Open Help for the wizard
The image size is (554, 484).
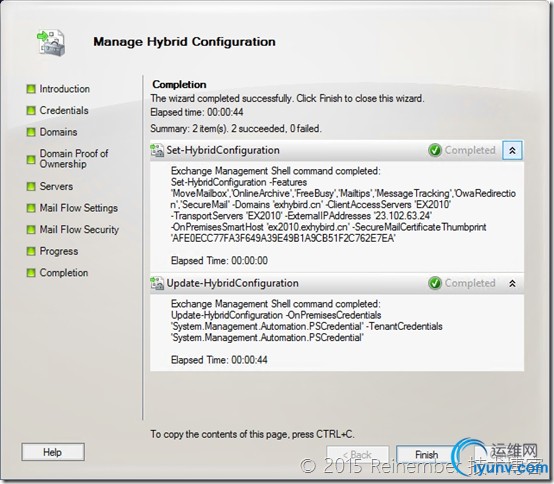coord(53,452)
